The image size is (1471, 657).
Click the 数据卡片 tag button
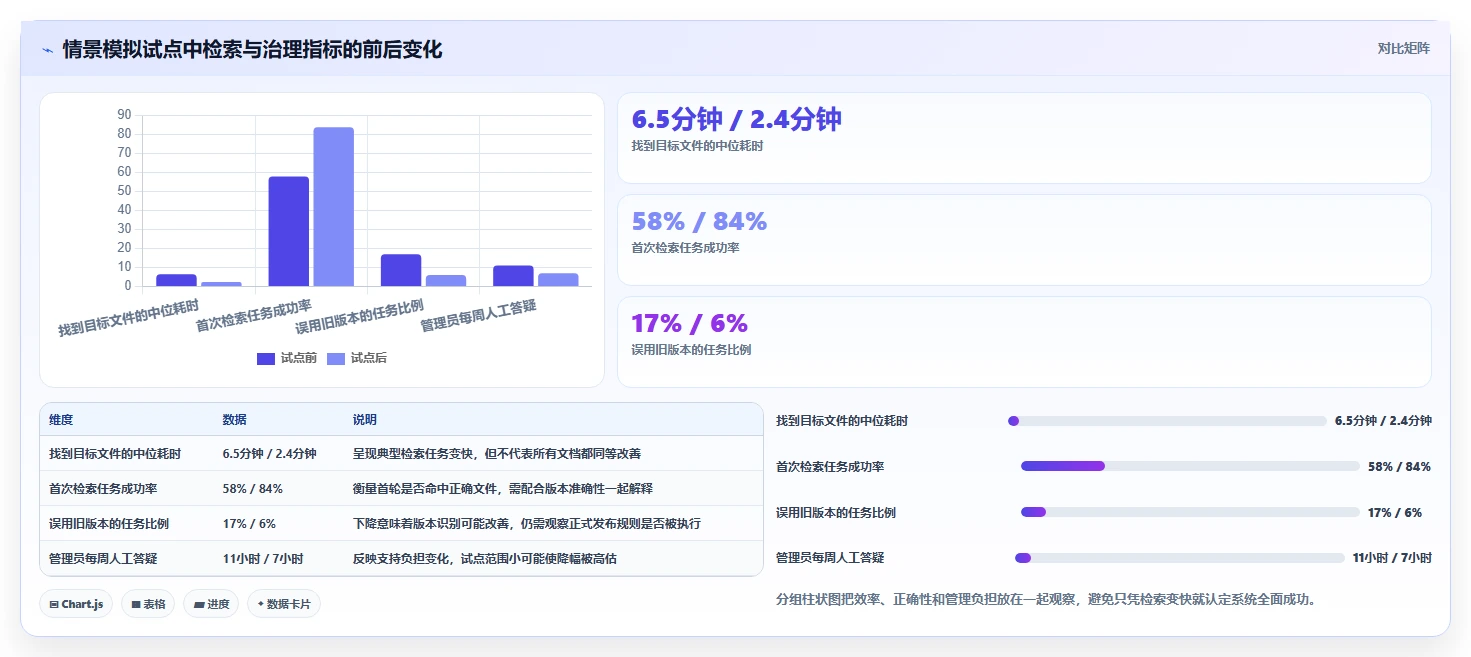click(x=284, y=604)
